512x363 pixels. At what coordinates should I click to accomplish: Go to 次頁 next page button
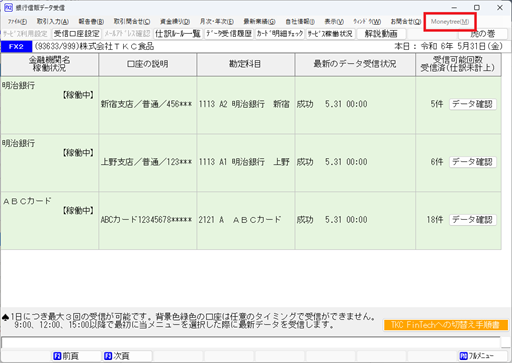(127, 356)
